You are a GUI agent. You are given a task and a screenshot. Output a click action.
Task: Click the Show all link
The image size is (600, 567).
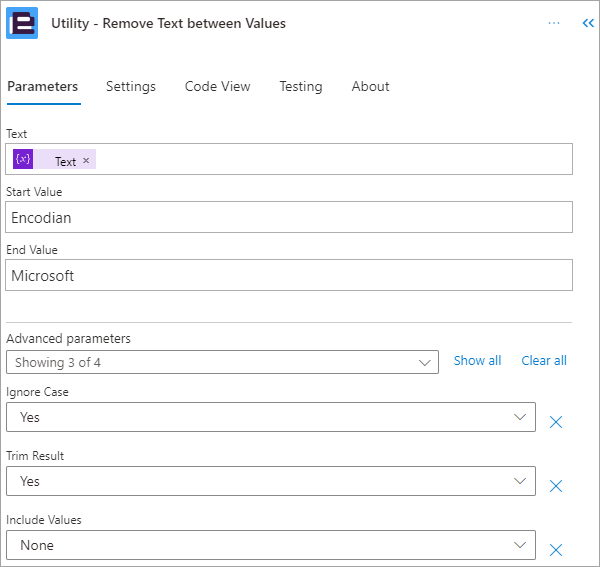pos(477,360)
